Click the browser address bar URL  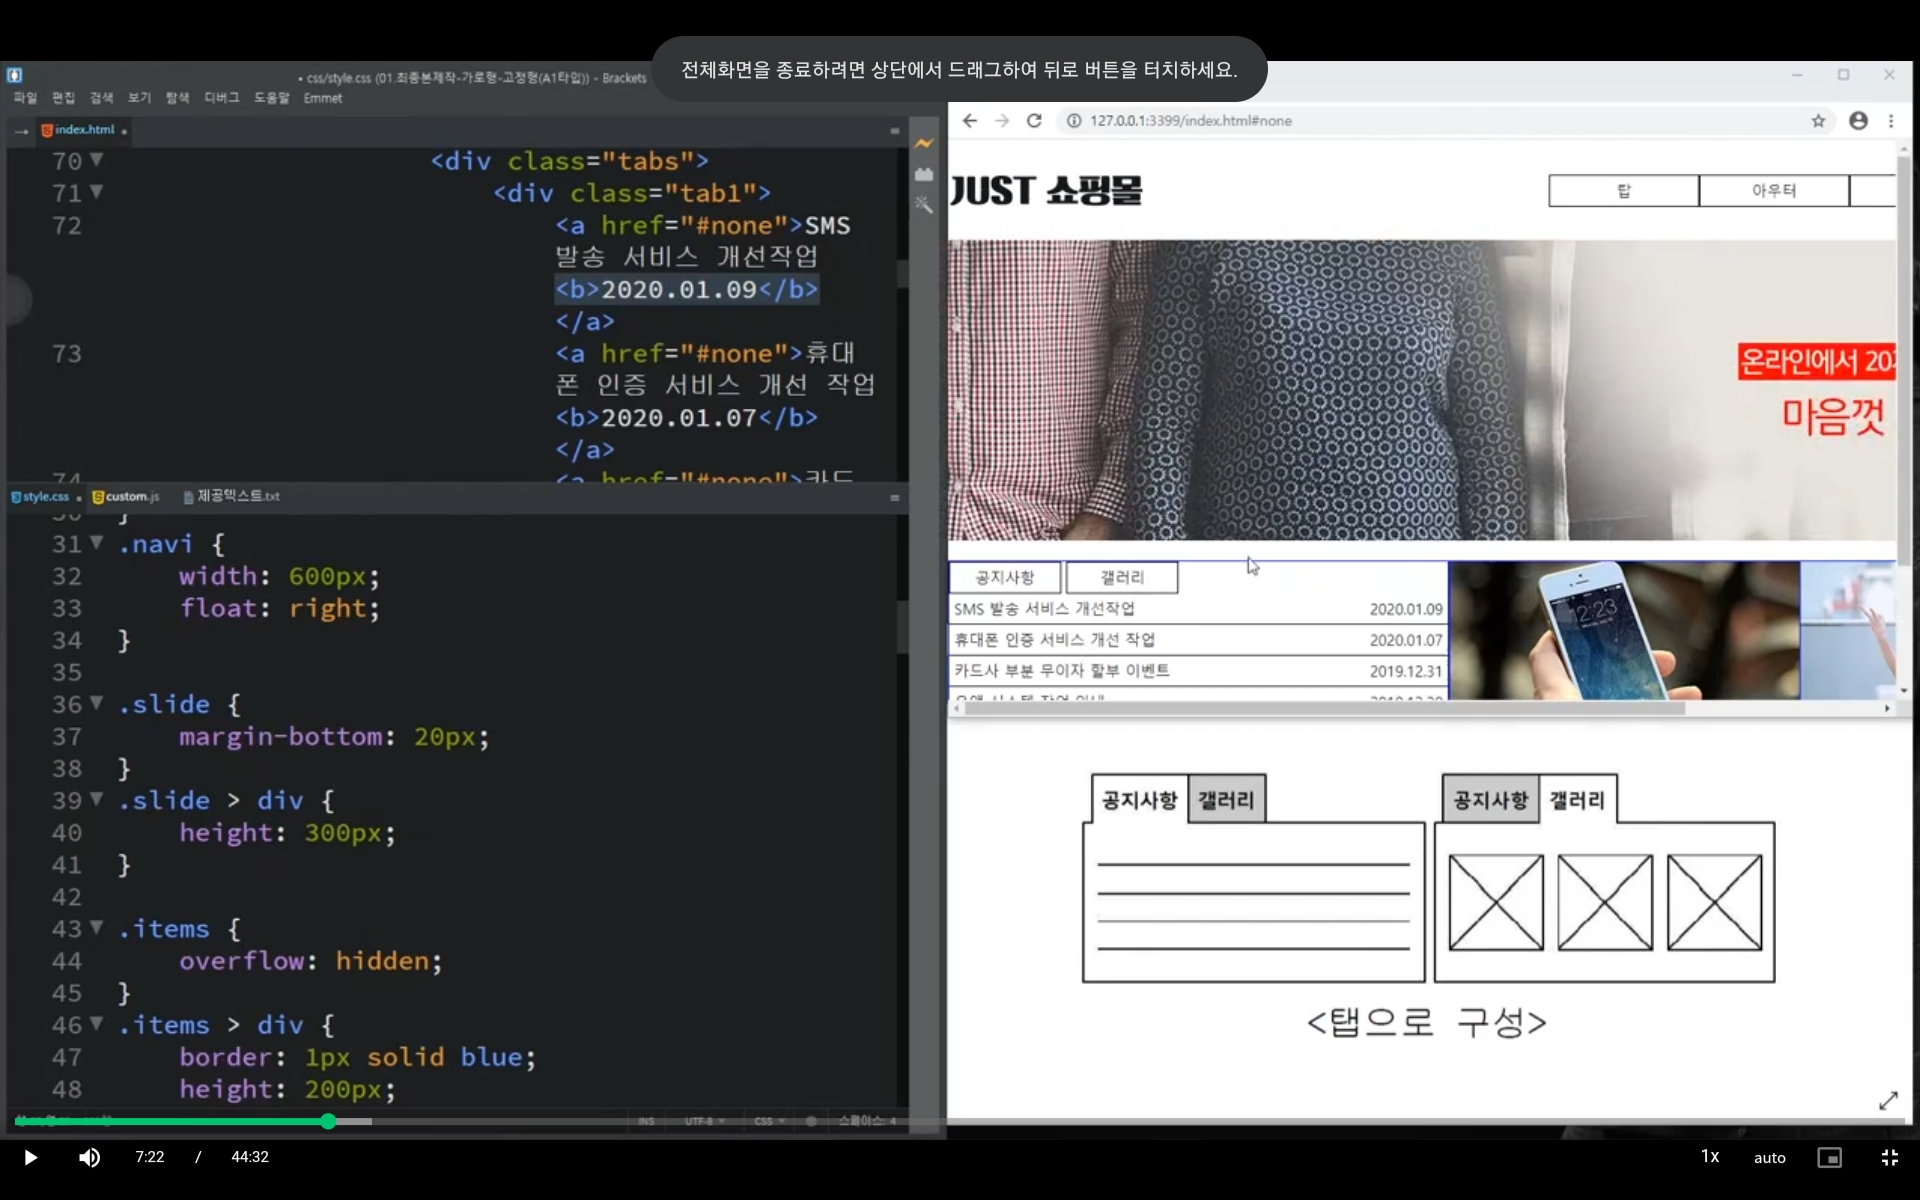[1190, 121]
